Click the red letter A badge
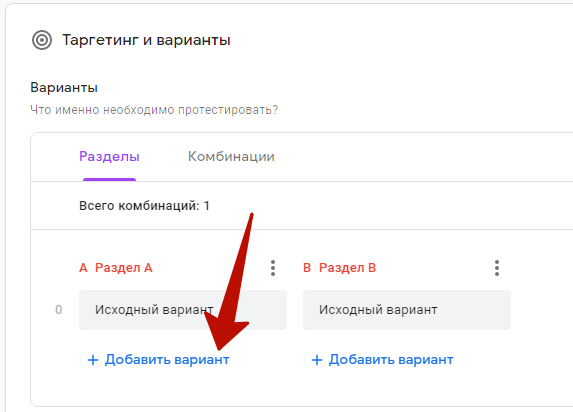The image size is (573, 412). [83, 268]
